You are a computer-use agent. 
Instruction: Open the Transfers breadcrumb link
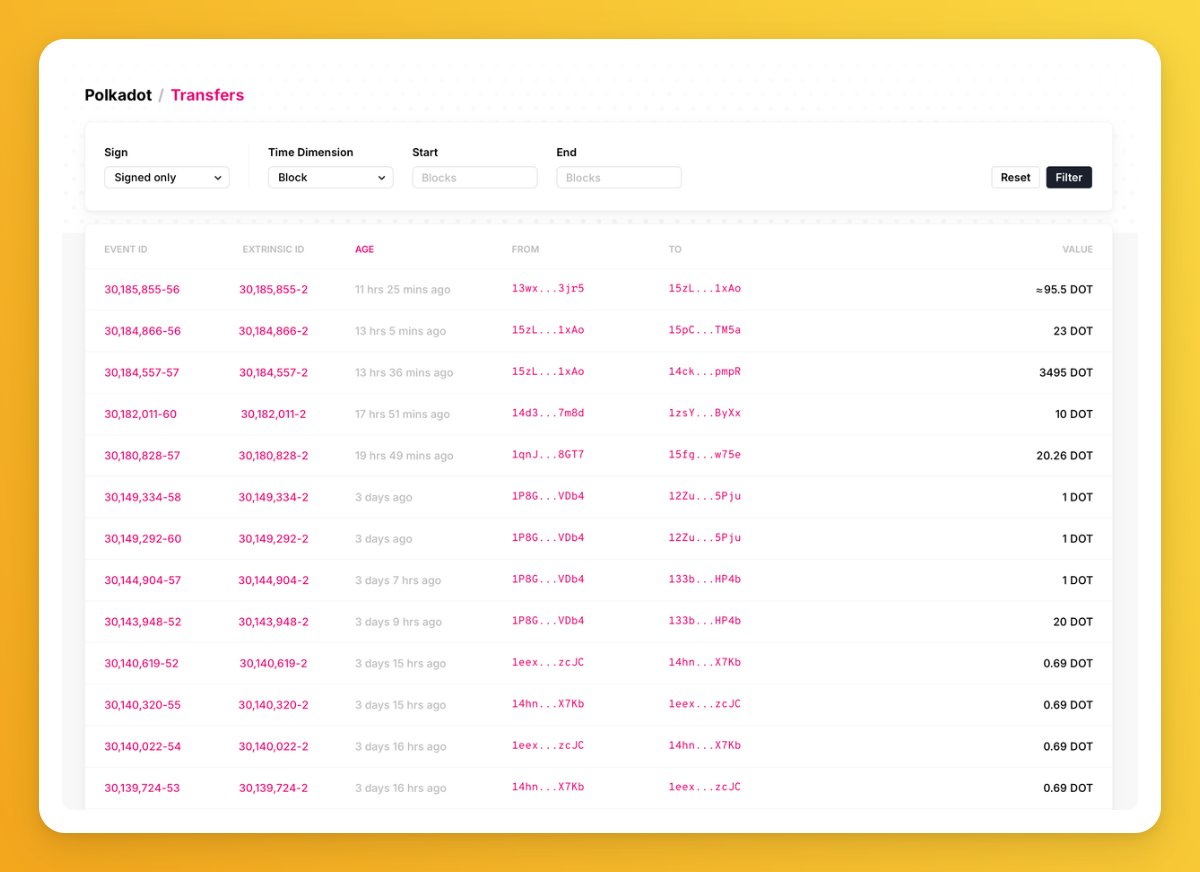(x=207, y=96)
